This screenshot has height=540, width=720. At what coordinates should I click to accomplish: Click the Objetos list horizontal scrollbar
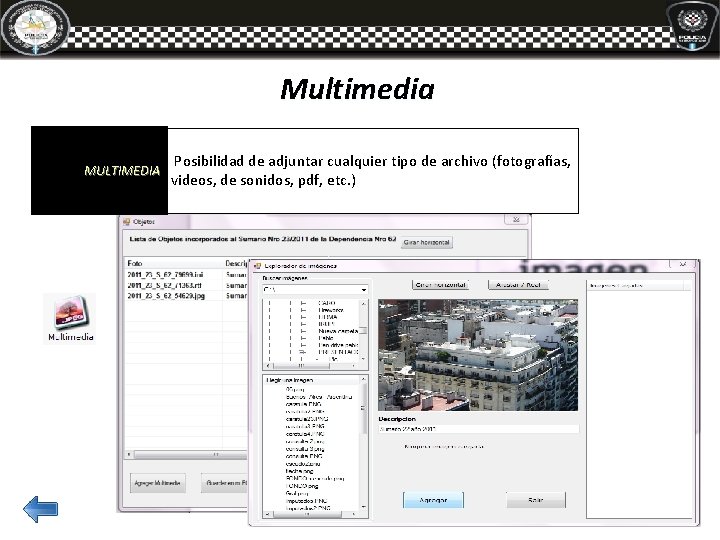(x=188, y=455)
